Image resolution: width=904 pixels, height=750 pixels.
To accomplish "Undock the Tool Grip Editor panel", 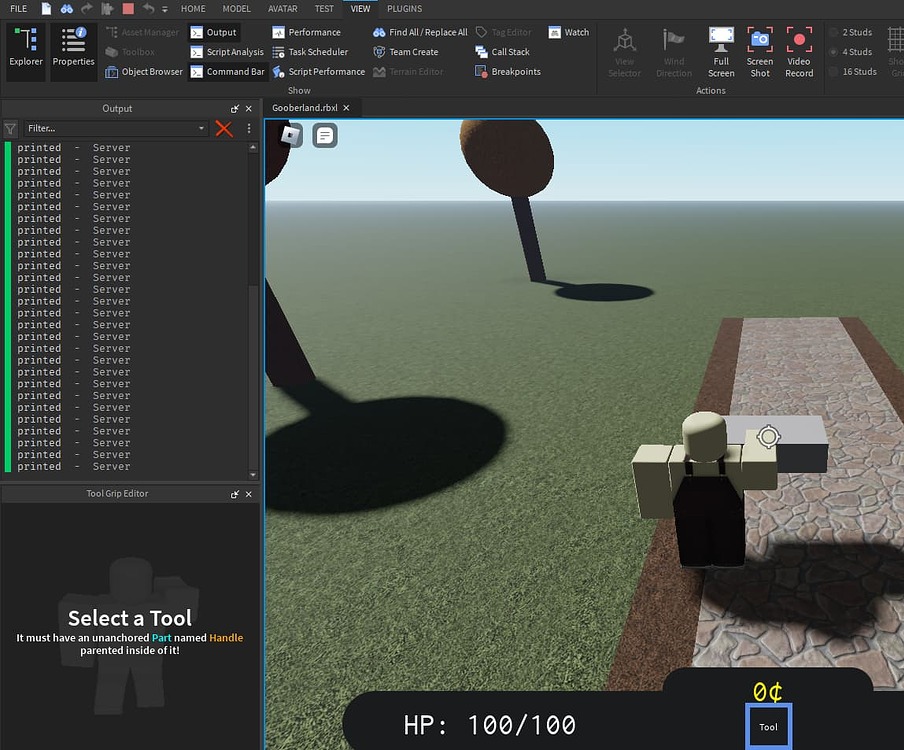I will click(x=235, y=494).
